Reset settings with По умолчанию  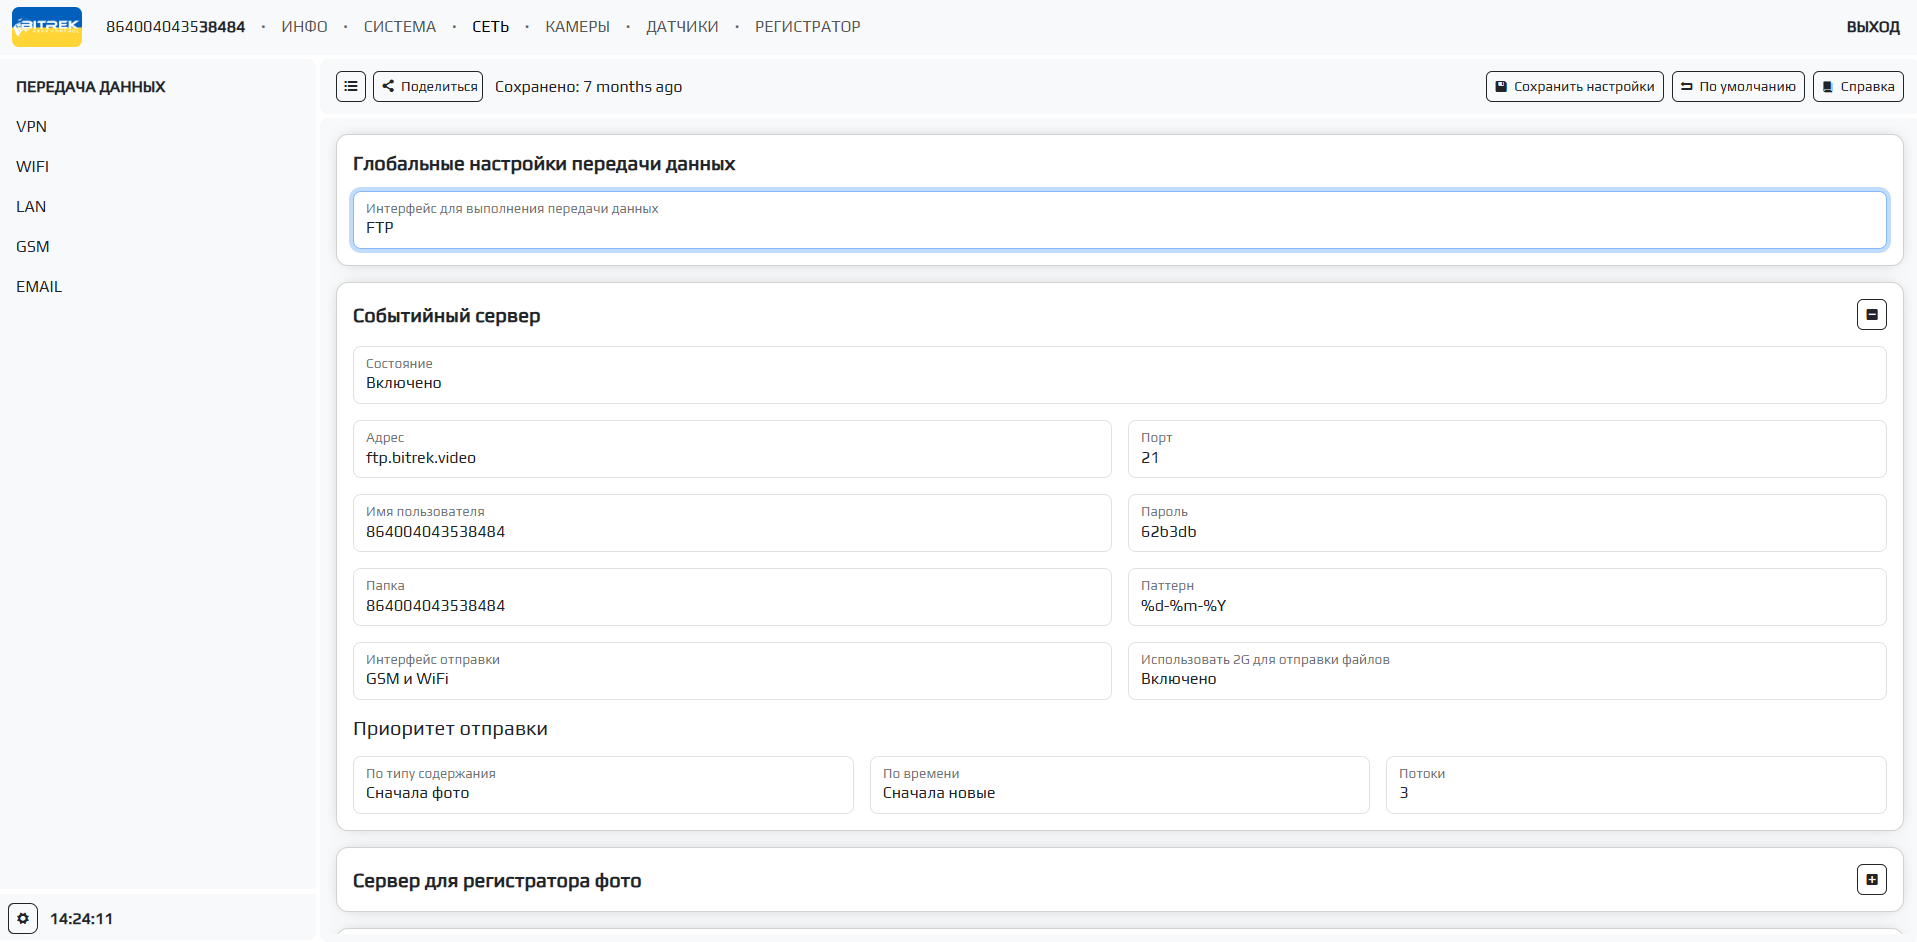[x=1737, y=87]
